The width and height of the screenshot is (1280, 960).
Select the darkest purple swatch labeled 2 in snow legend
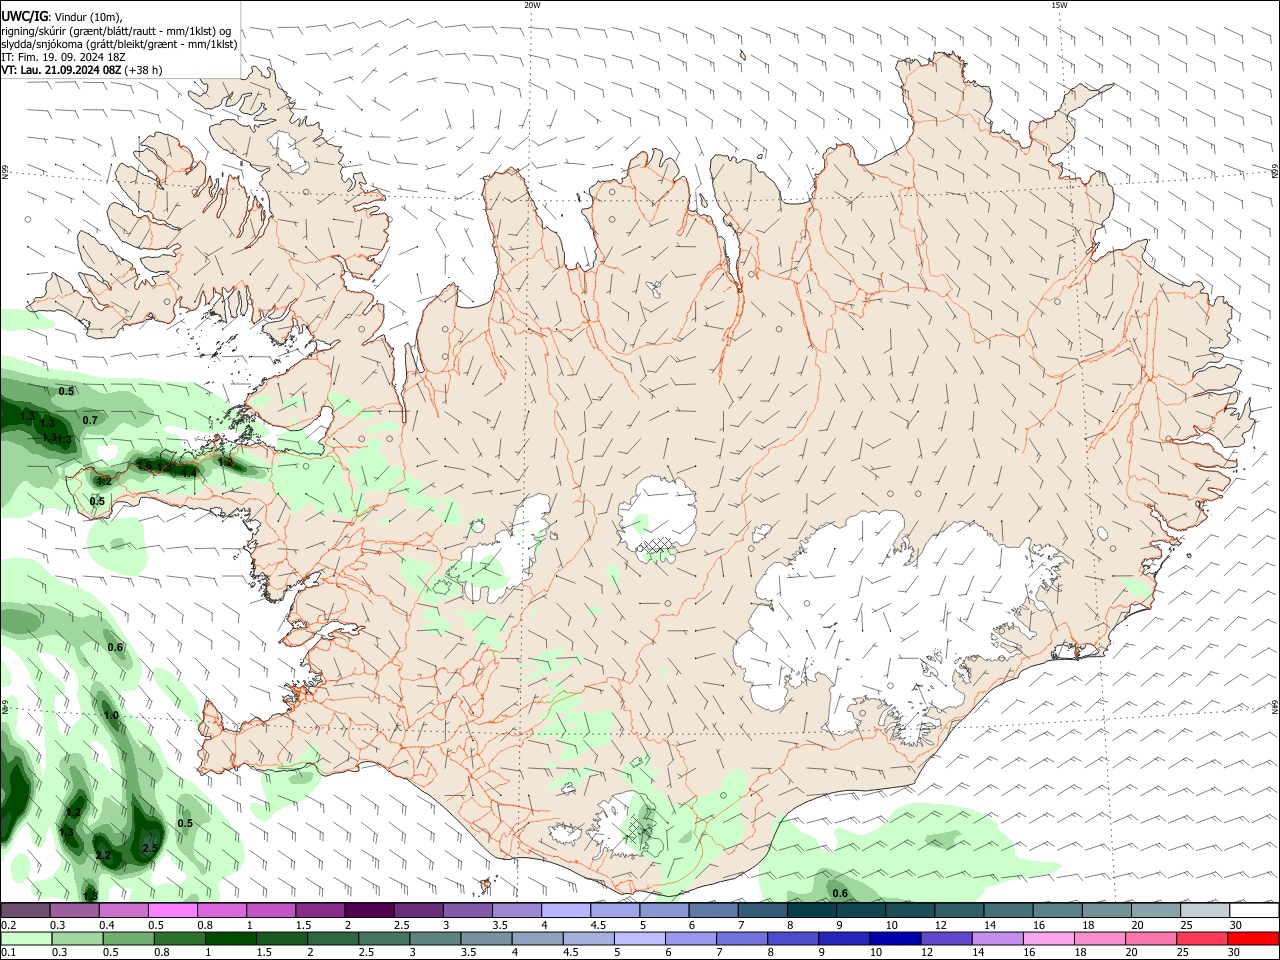368,911
